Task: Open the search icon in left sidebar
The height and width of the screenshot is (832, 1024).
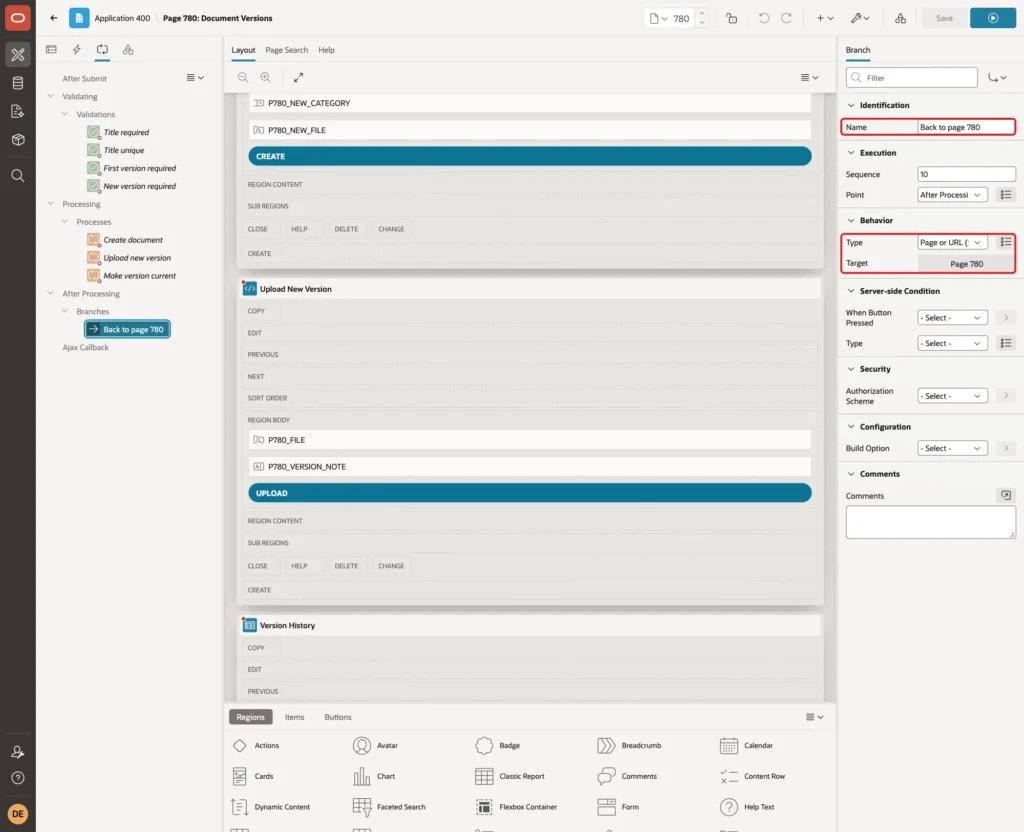Action: tap(18, 175)
